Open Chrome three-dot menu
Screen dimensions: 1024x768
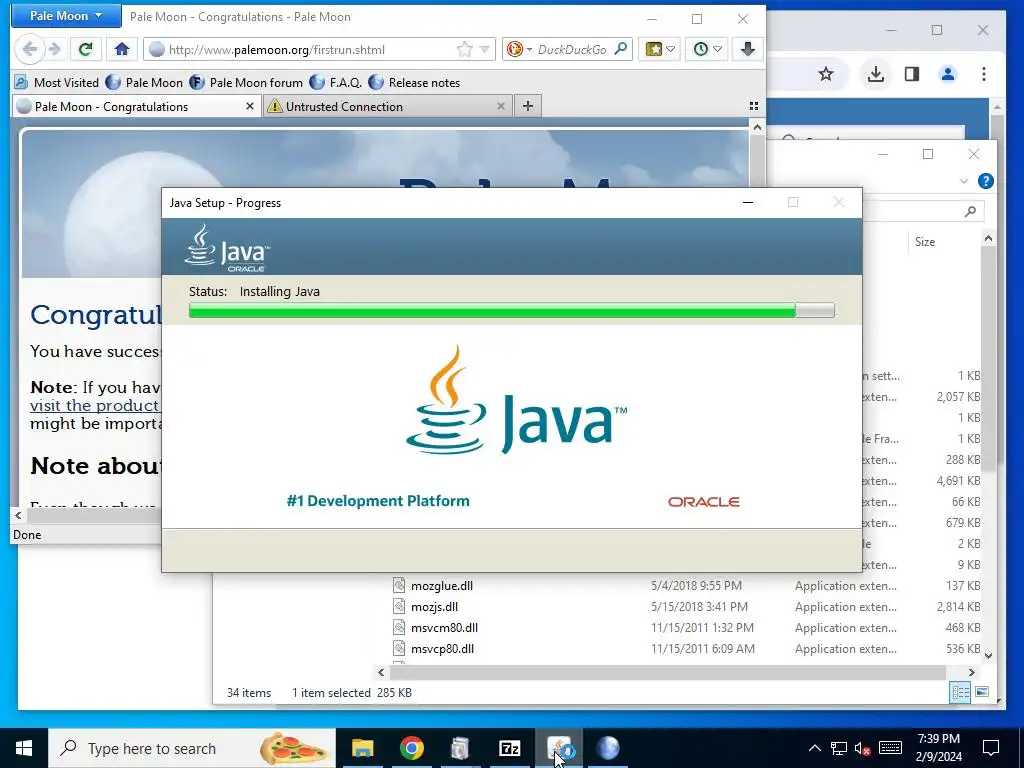coord(984,74)
